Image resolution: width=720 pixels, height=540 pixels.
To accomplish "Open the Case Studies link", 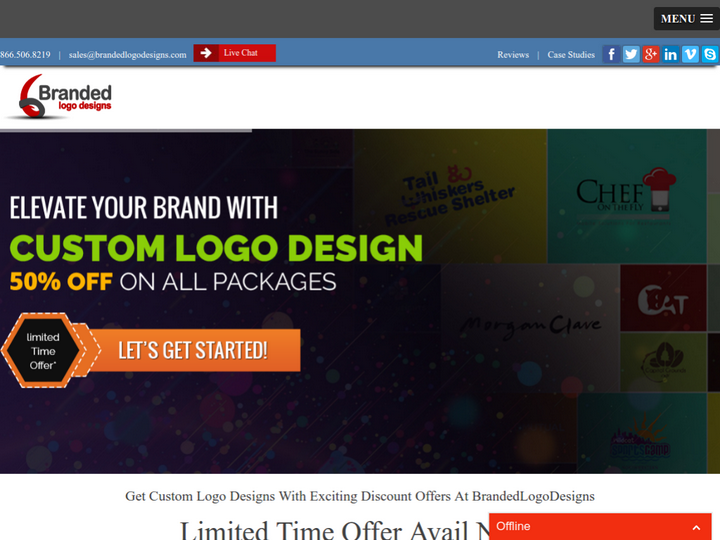I will [x=571, y=55].
